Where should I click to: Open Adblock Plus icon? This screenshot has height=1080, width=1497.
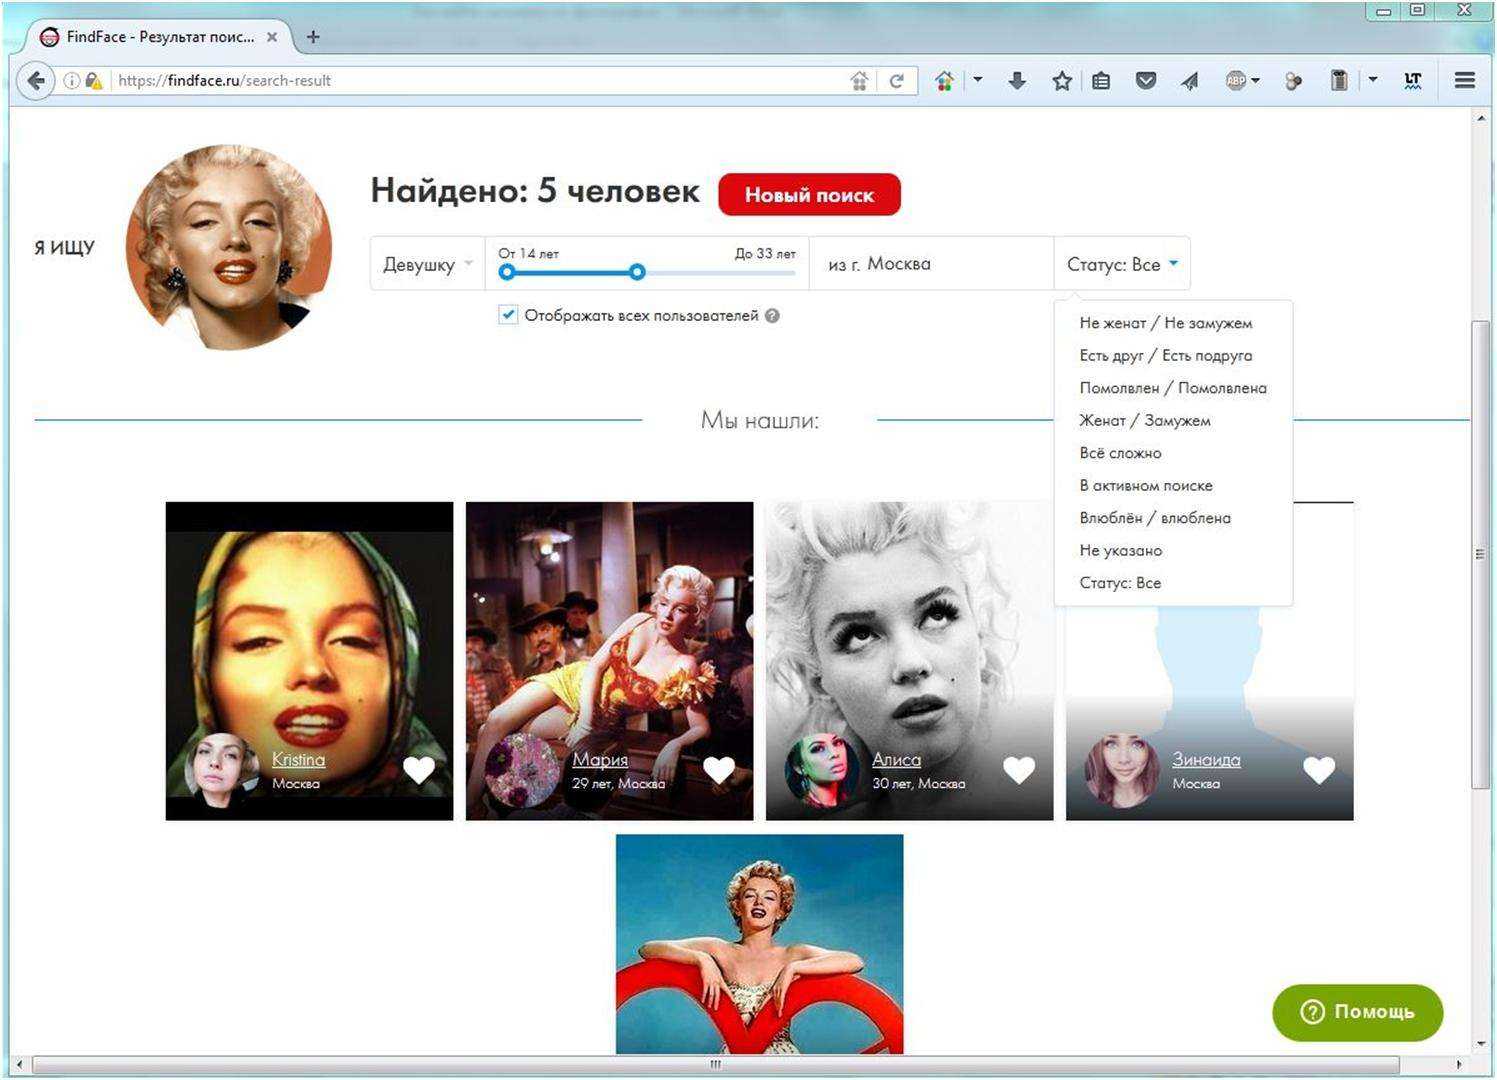click(1236, 81)
